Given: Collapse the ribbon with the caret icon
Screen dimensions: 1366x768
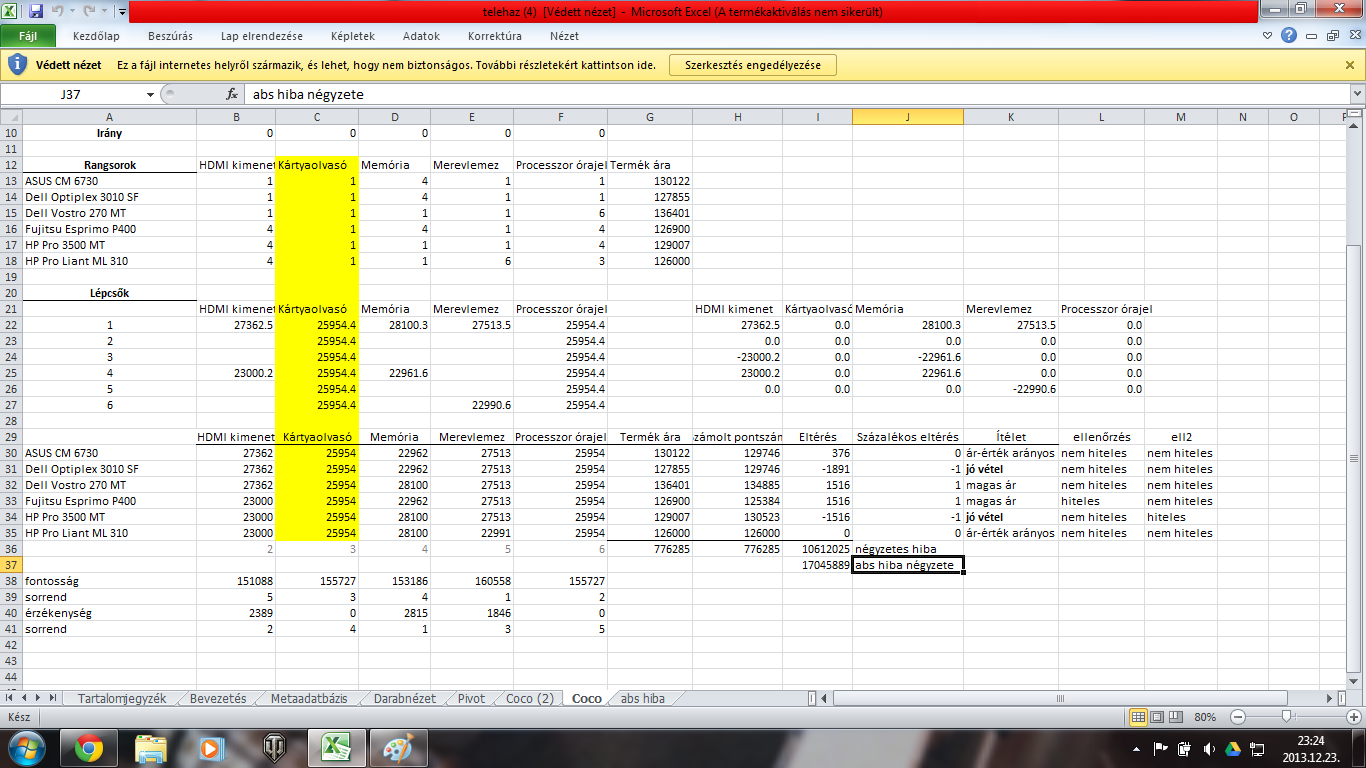Looking at the screenshot, I should tap(1268, 36).
